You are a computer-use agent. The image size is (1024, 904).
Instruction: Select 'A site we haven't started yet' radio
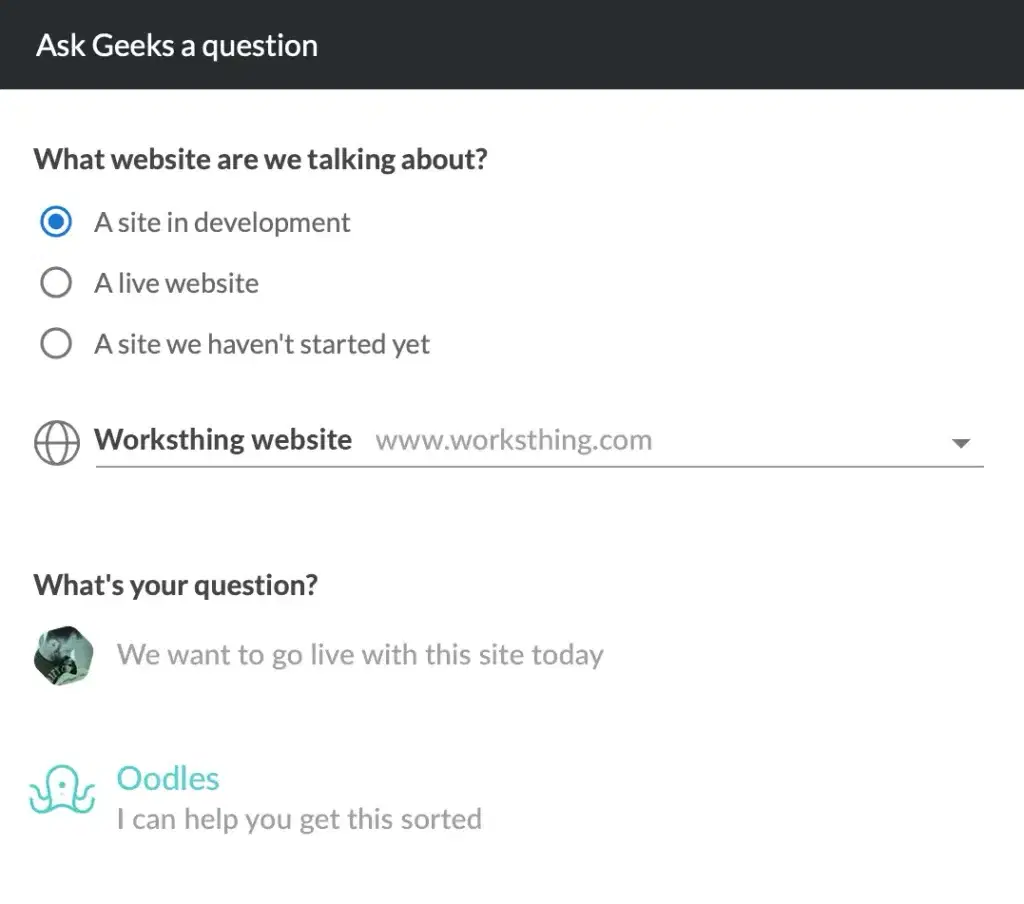click(x=56, y=344)
